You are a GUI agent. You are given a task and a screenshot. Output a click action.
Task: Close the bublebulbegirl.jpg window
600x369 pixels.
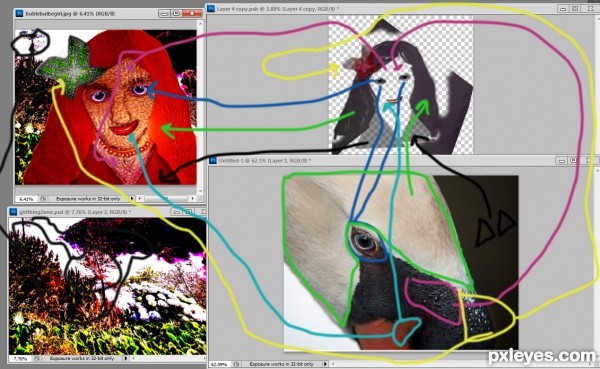pyautogui.click(x=192, y=13)
